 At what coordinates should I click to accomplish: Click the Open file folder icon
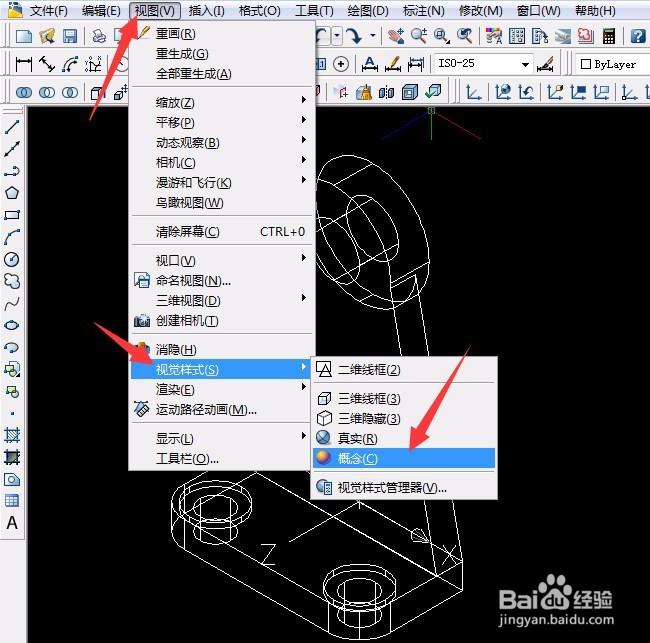(47, 36)
